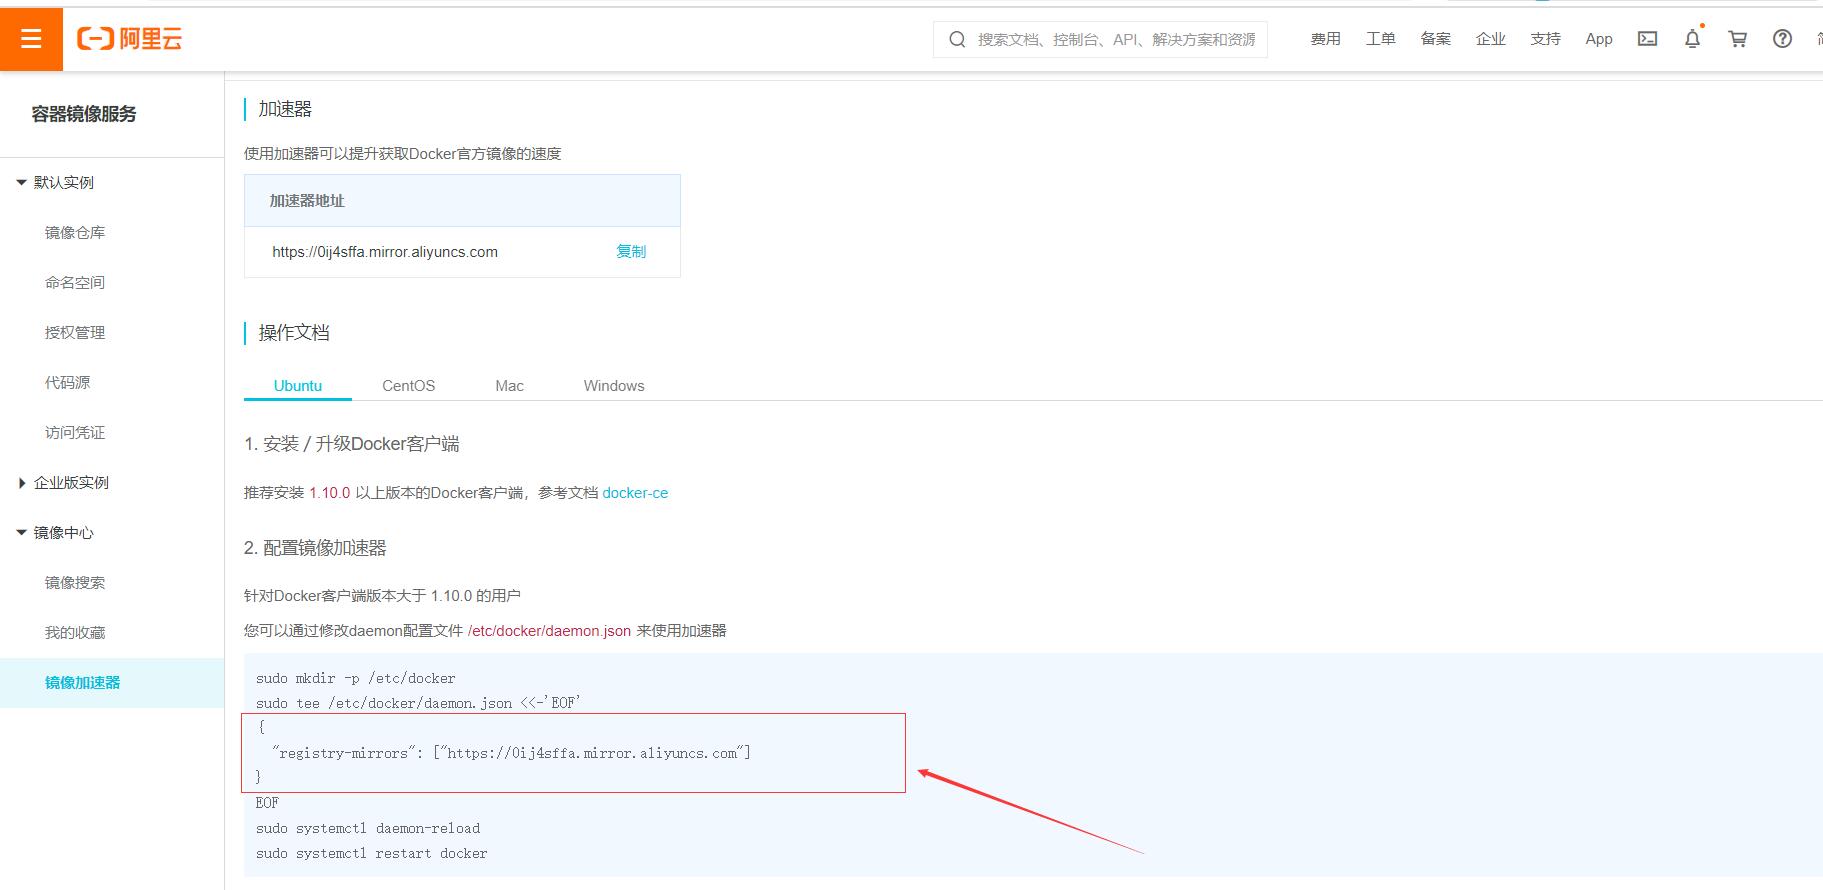Open the 企业 menu
The image size is (1823, 890).
pos(1491,39)
